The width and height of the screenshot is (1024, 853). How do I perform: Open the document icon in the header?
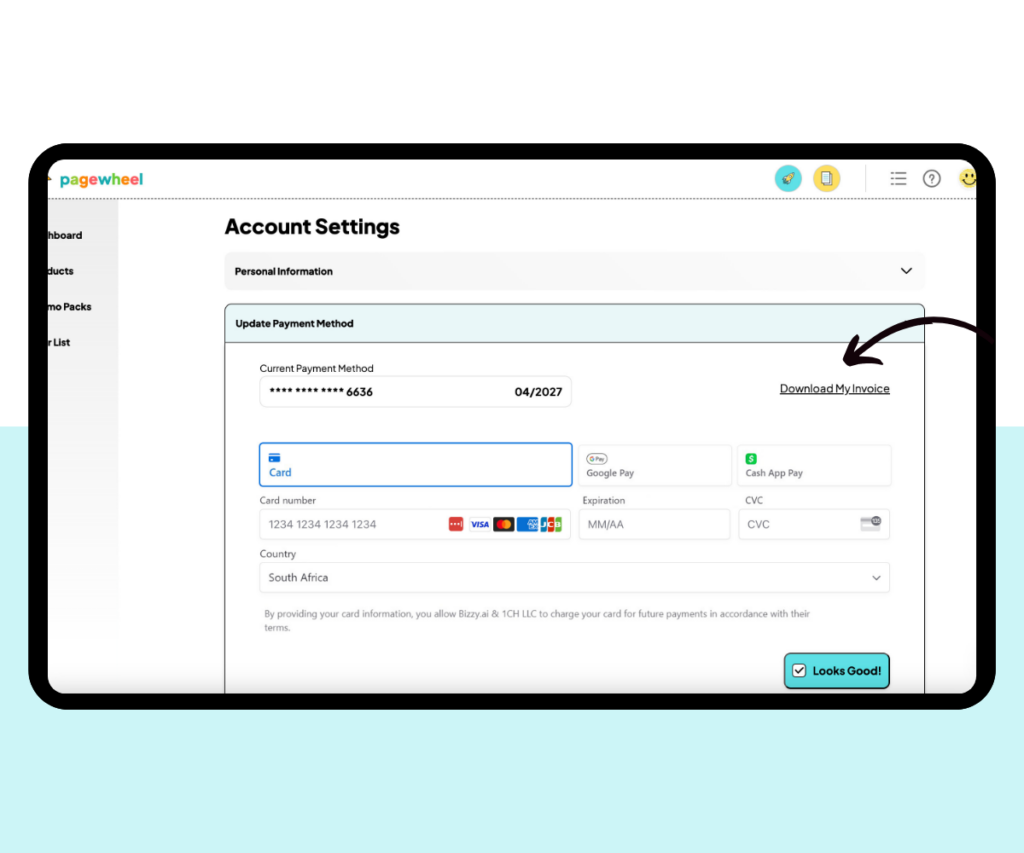pos(827,178)
